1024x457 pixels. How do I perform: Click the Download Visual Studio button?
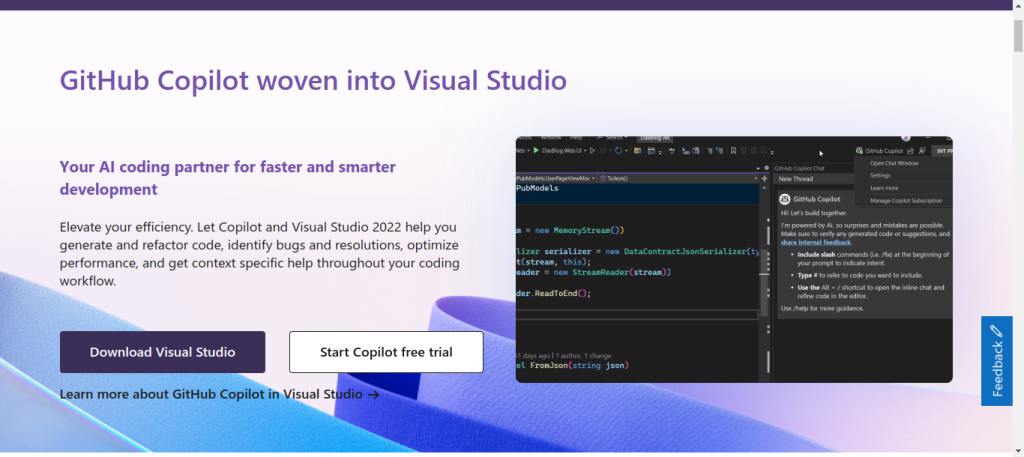click(163, 352)
